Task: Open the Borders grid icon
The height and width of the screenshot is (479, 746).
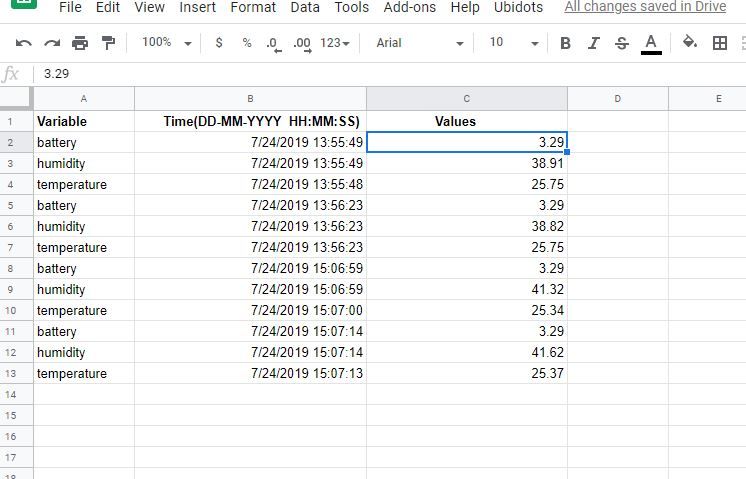Action: point(720,43)
